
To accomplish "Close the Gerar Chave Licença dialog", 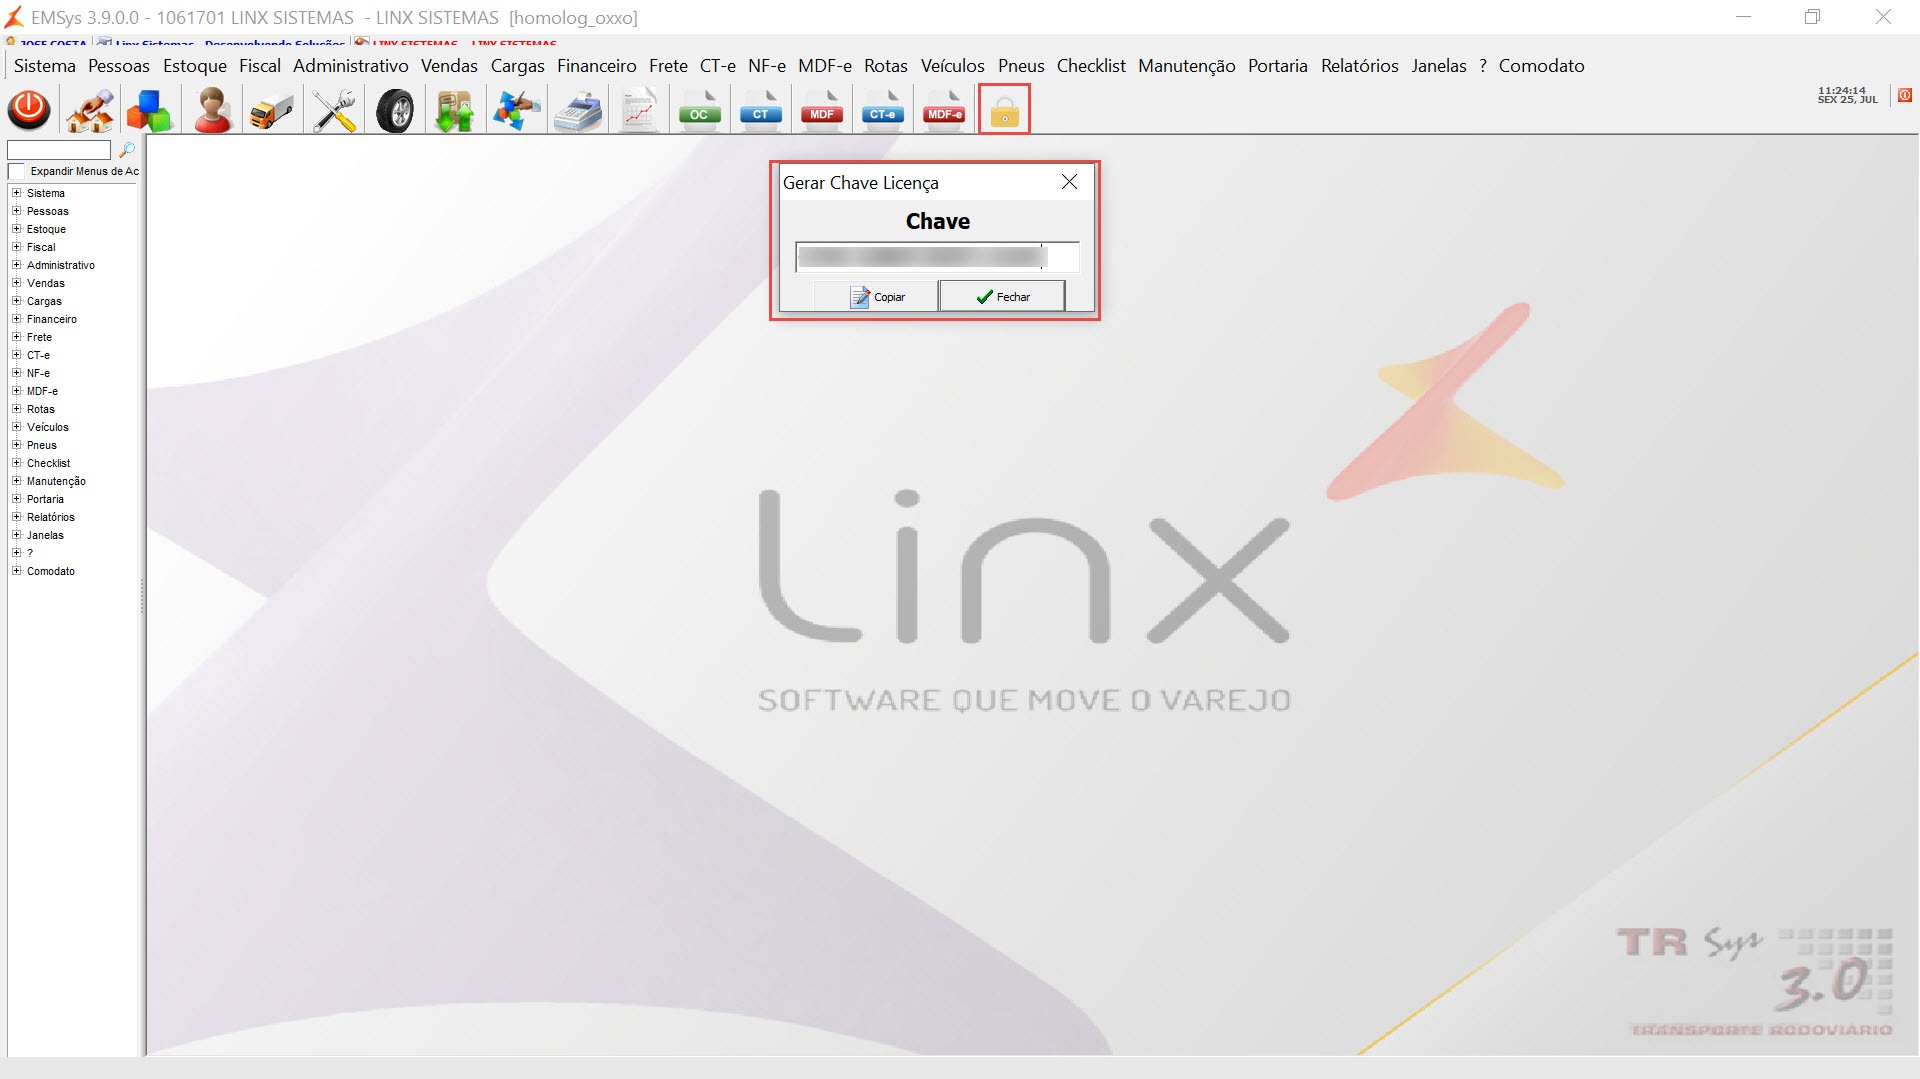I will point(1069,182).
